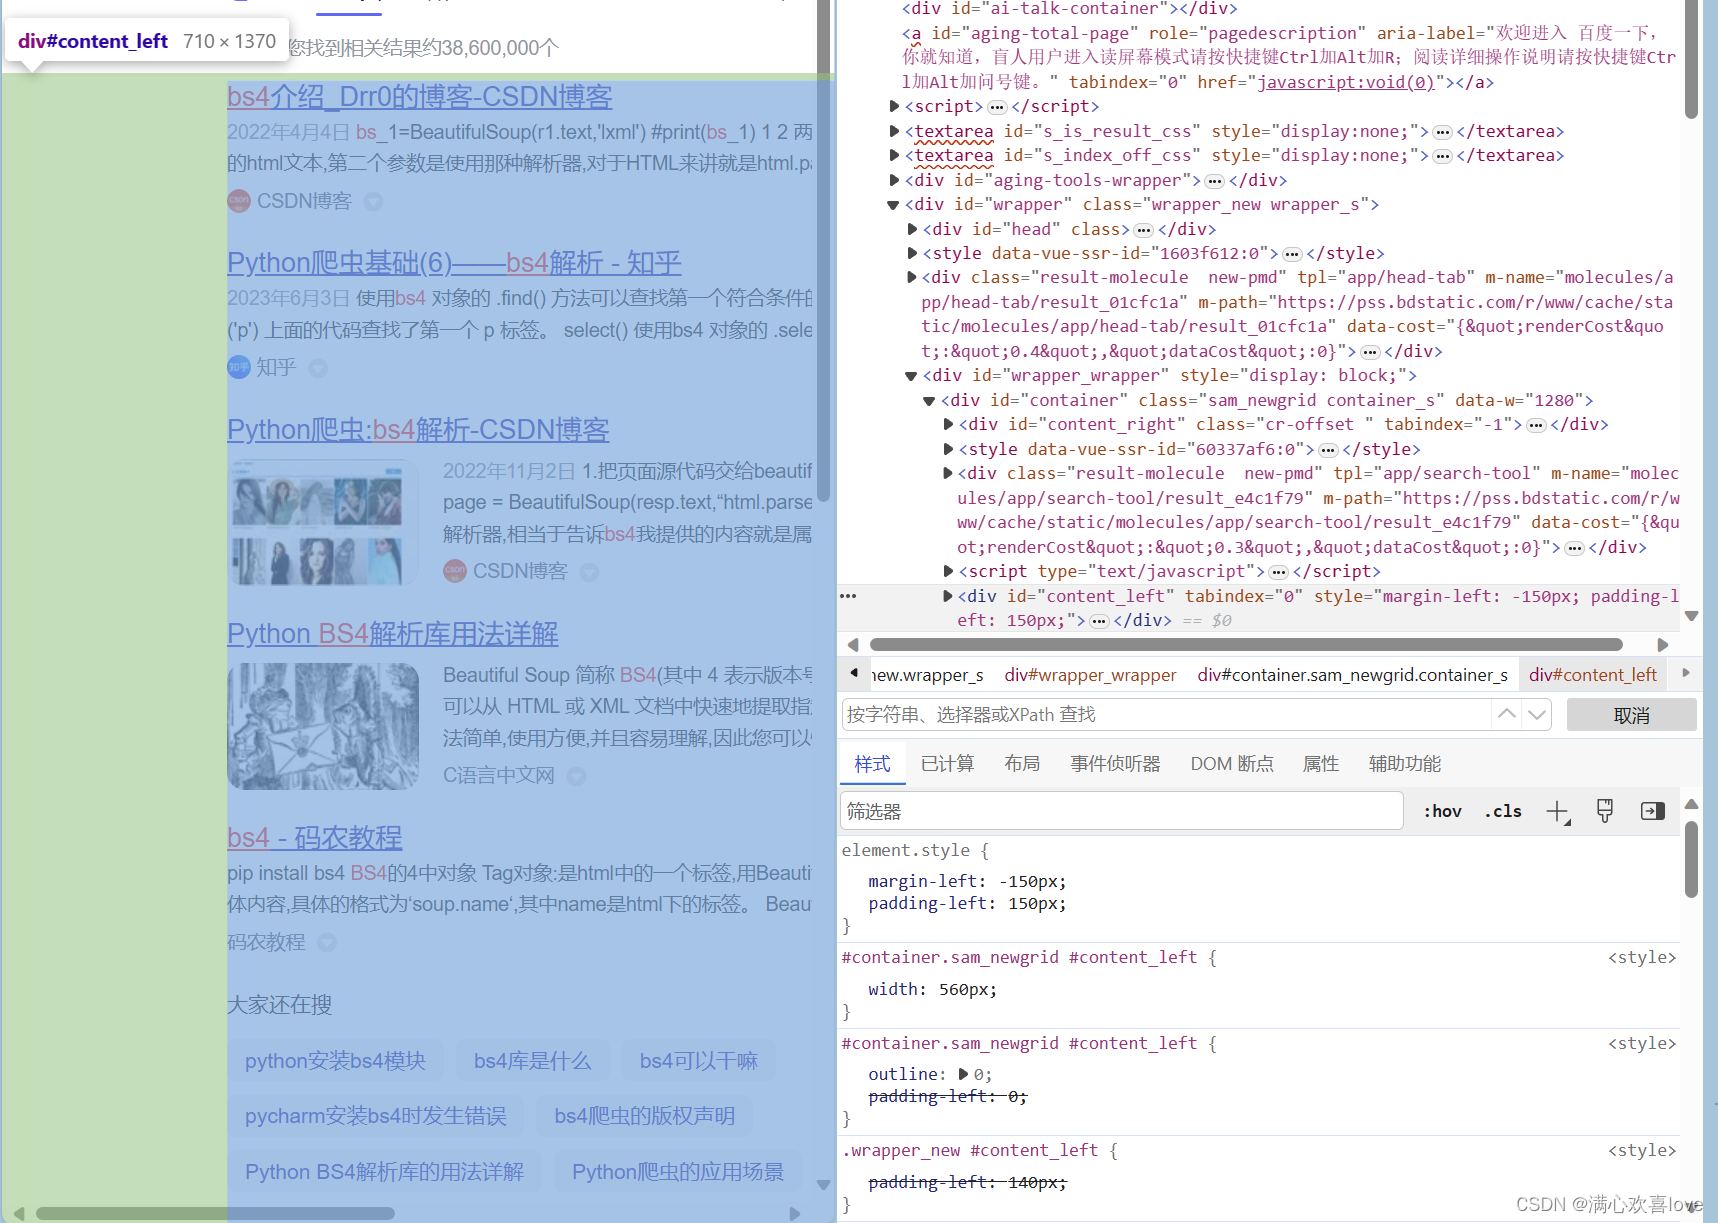
Task: Click the photo collage thumbnail of CSDN result
Action: tap(323, 522)
